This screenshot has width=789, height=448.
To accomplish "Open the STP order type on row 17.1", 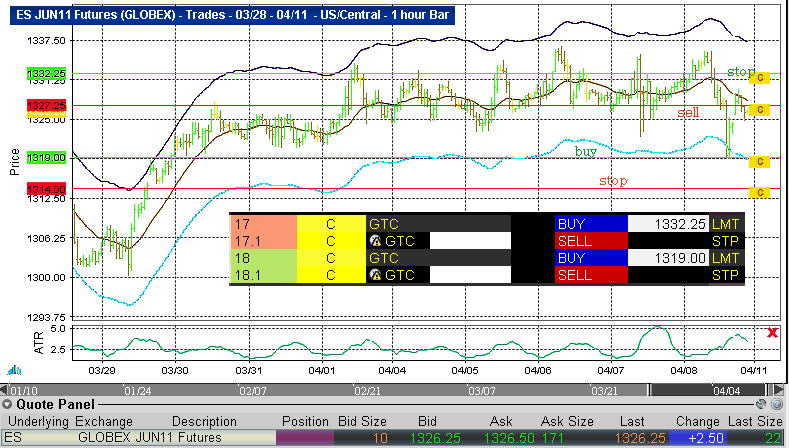I will pos(726,241).
